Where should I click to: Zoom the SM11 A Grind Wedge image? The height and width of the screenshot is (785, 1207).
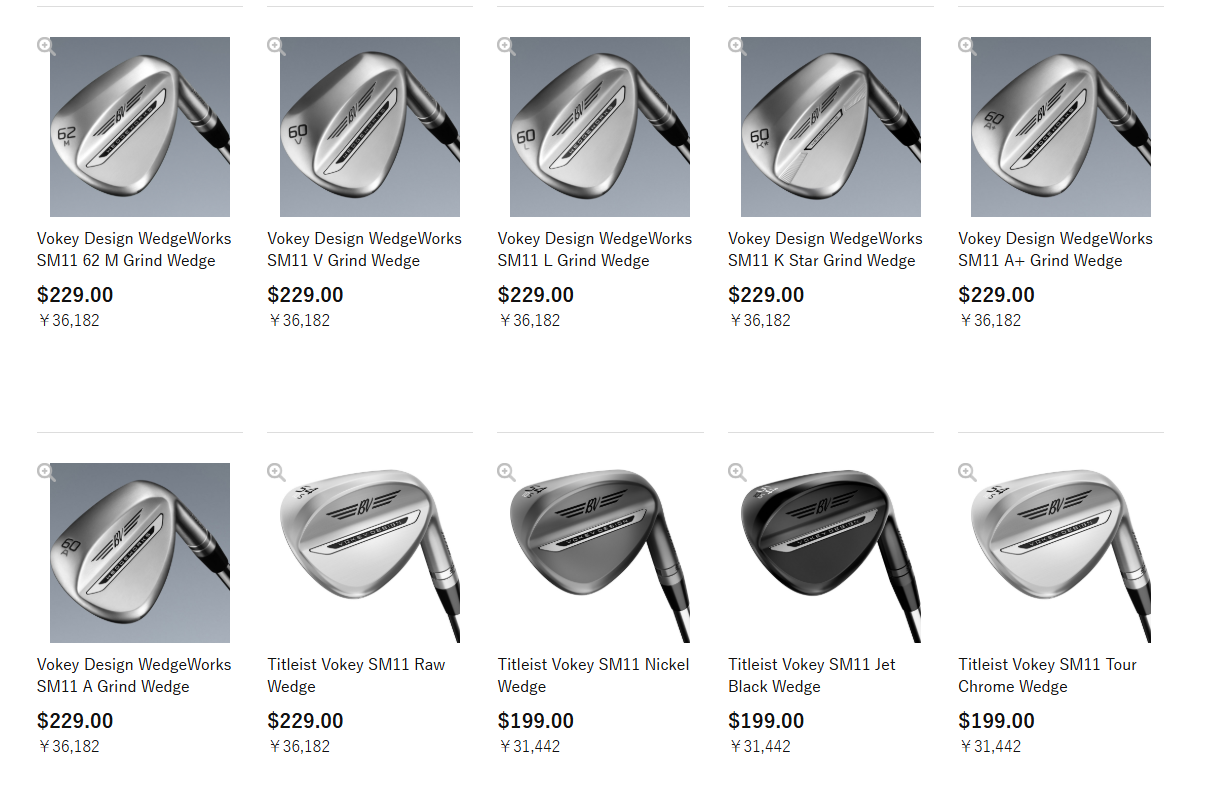coord(46,472)
